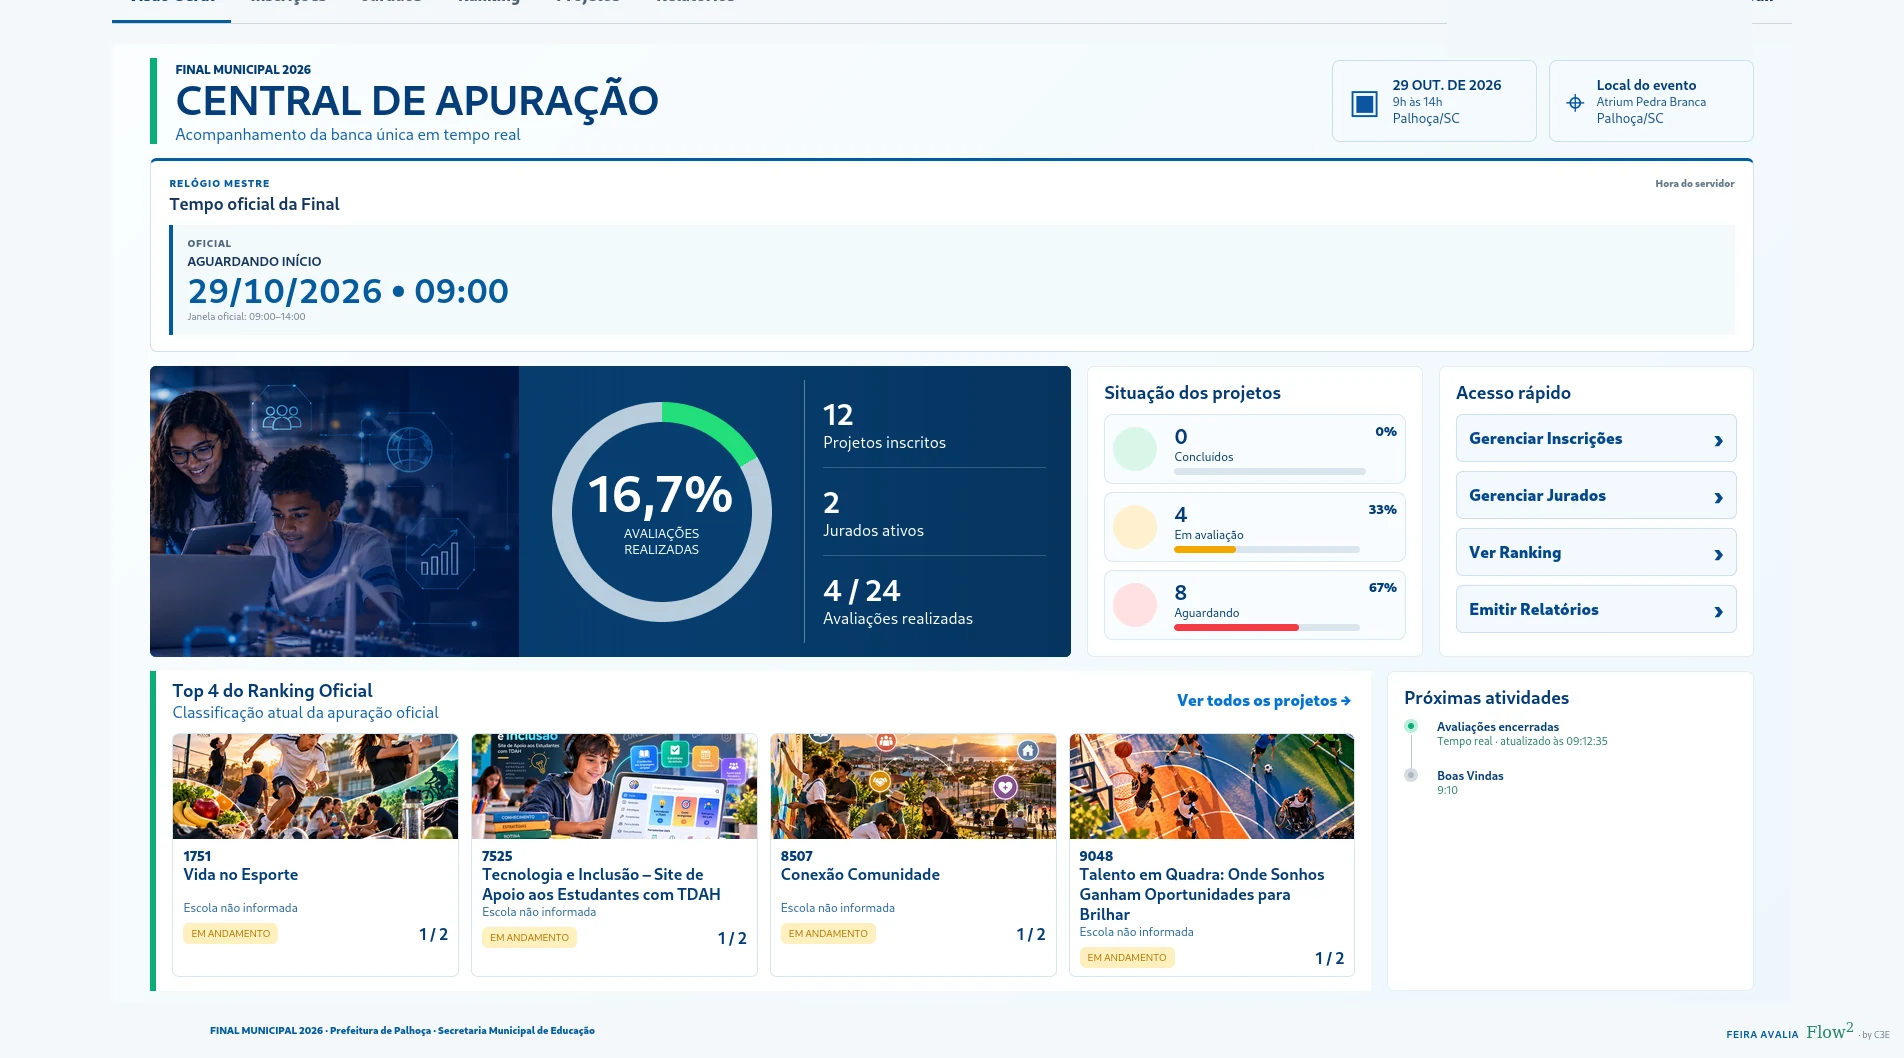Click the EM ANDAMENTO badge on Vida no Esporte
This screenshot has width=1904, height=1058.
click(231, 934)
